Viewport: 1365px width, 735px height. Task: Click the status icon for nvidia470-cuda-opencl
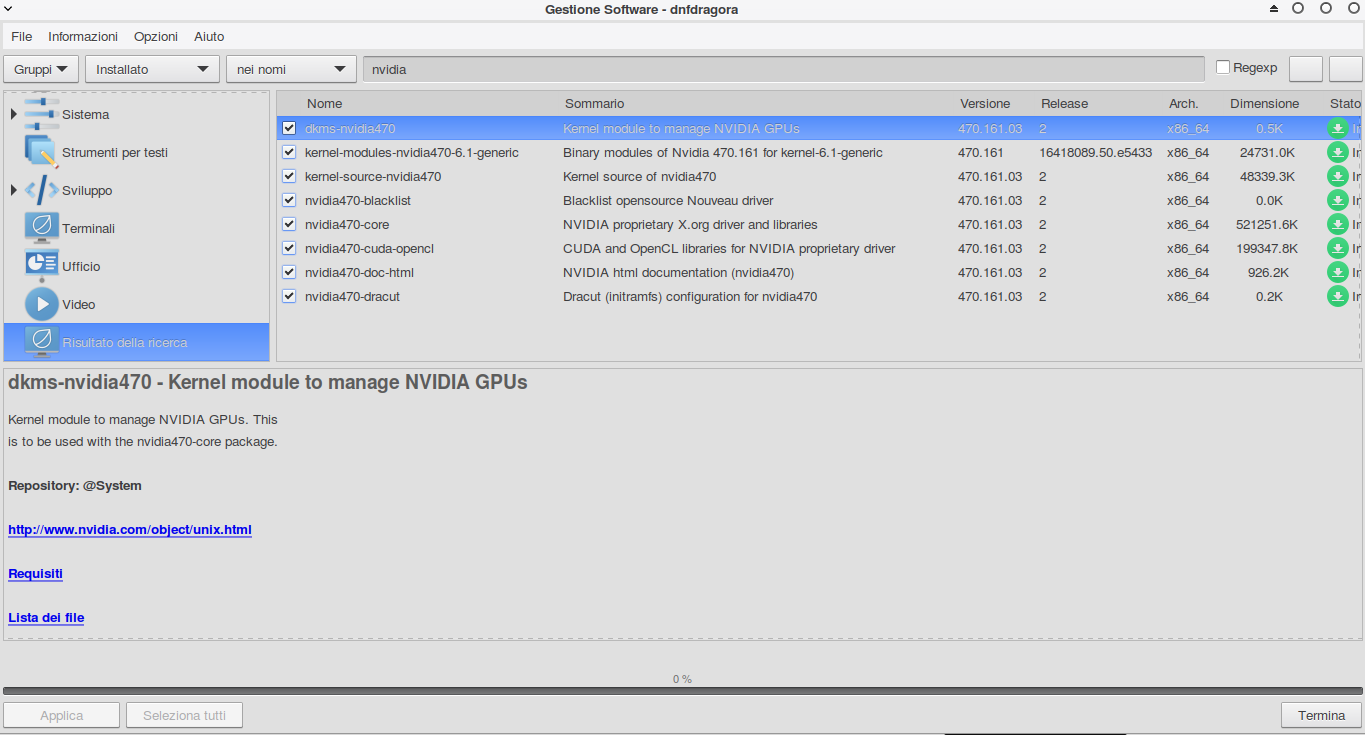(x=1337, y=248)
